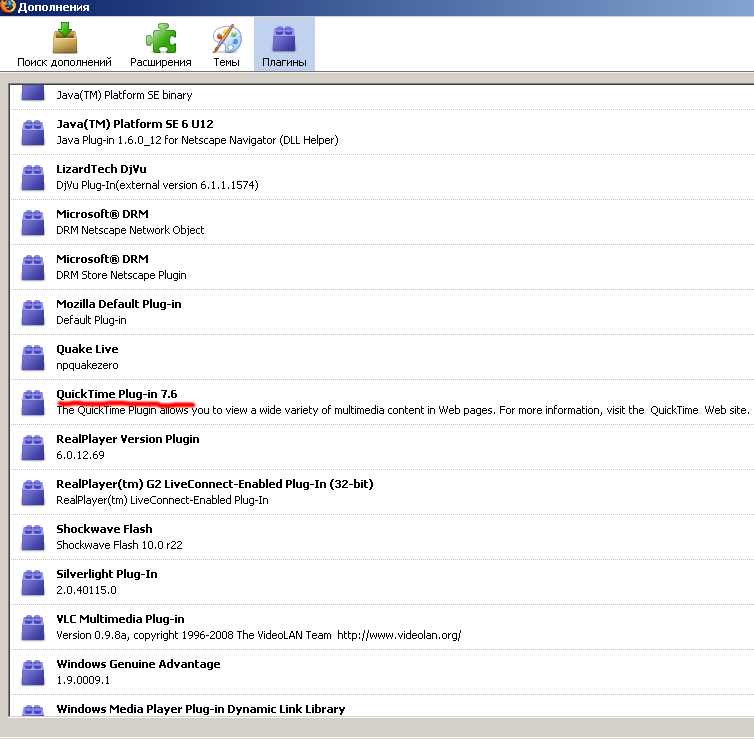Click the plugin icon for Java(TM) Platform SE 6 U12
The height and width of the screenshot is (739, 754).
pyautogui.click(x=33, y=132)
